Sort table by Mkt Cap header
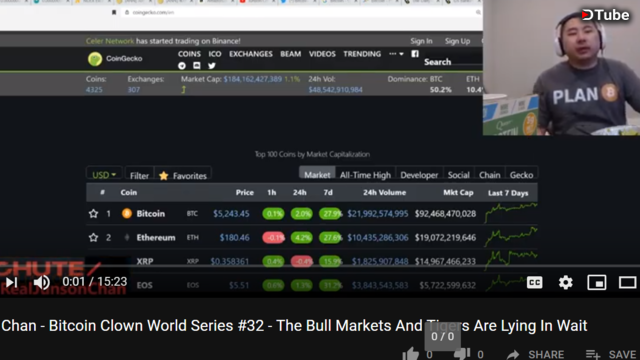Screen dimensions: 640x360 tap(458, 192)
